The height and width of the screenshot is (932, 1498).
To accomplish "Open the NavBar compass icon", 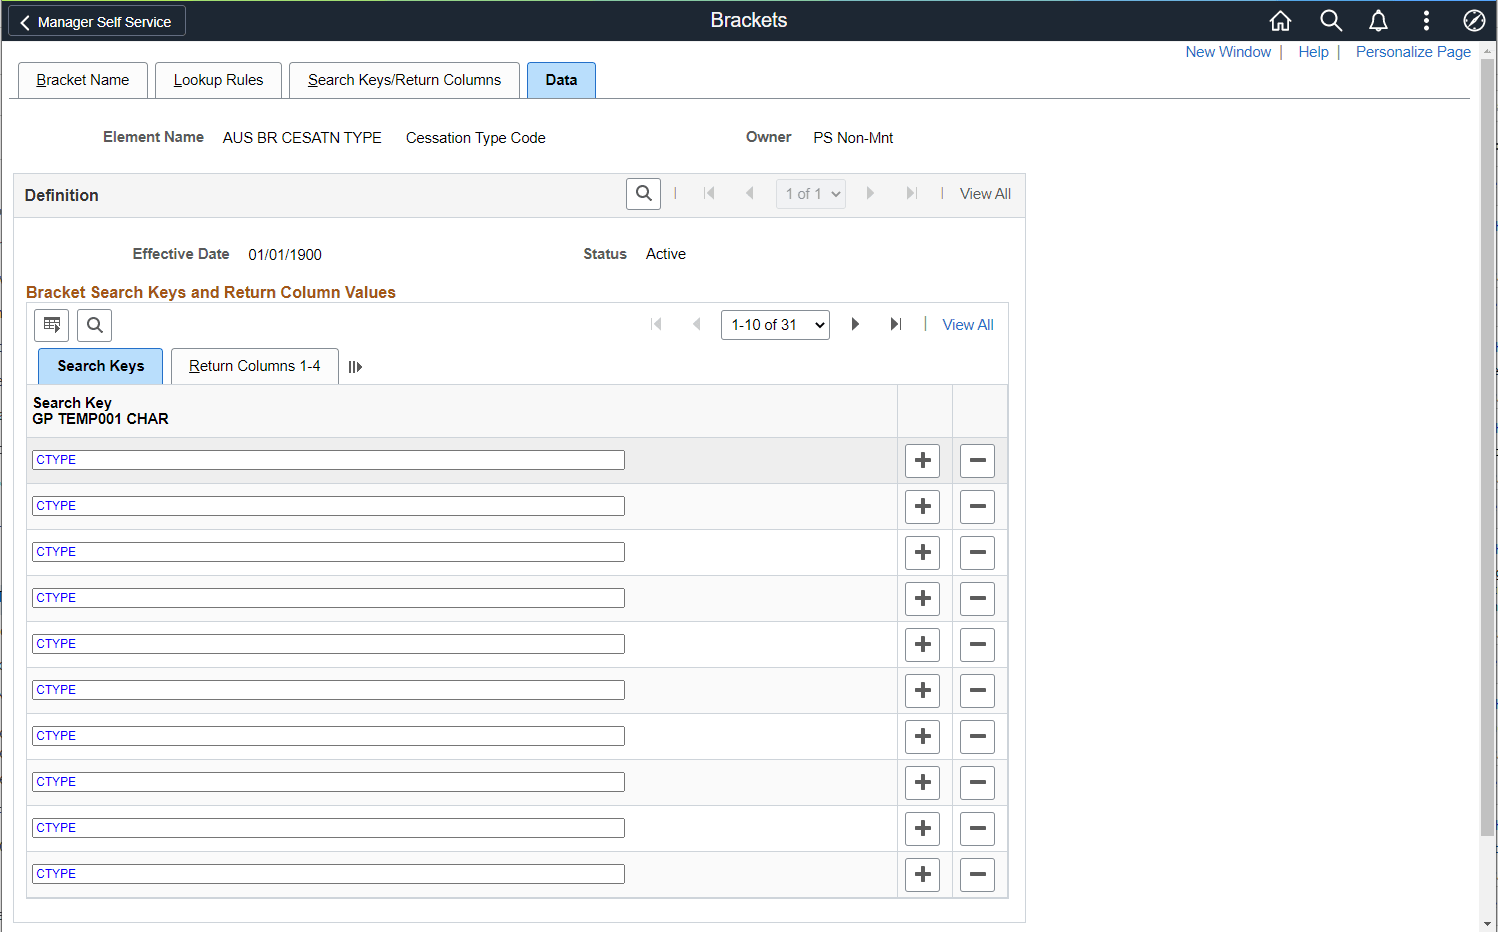I will [x=1474, y=20].
